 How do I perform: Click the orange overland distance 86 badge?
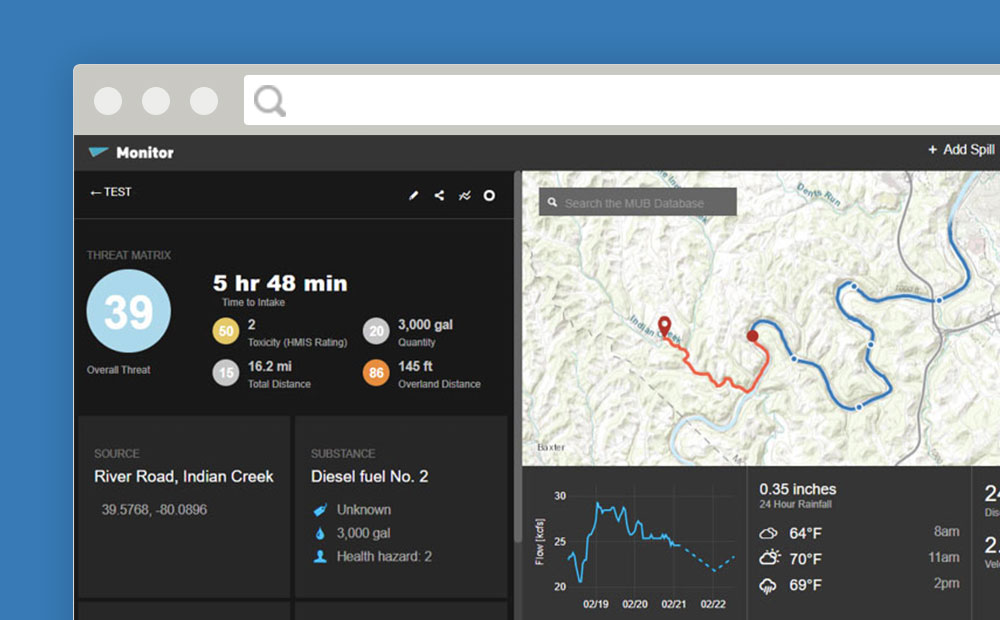pos(376,373)
